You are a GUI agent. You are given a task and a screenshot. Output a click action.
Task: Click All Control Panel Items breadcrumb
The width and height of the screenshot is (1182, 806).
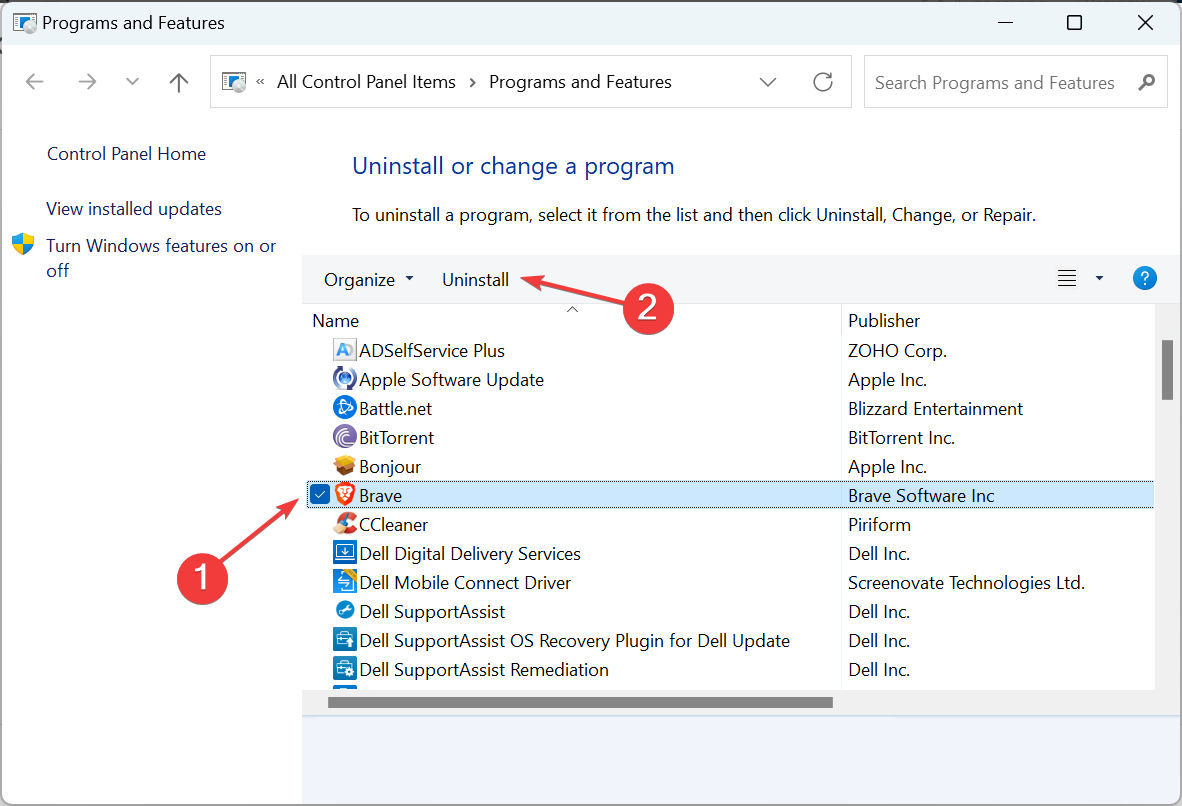coord(366,81)
